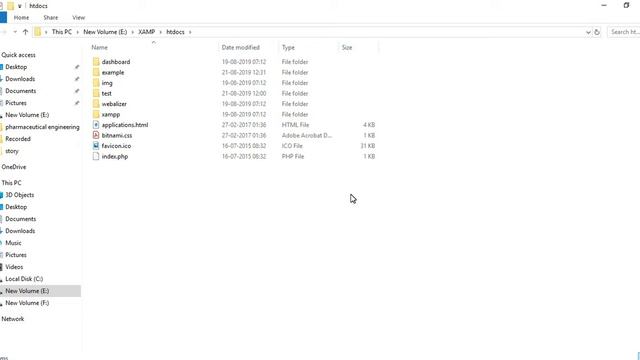Sort files by the Type column
Screen dimensions: 640x360
[x=288, y=47]
